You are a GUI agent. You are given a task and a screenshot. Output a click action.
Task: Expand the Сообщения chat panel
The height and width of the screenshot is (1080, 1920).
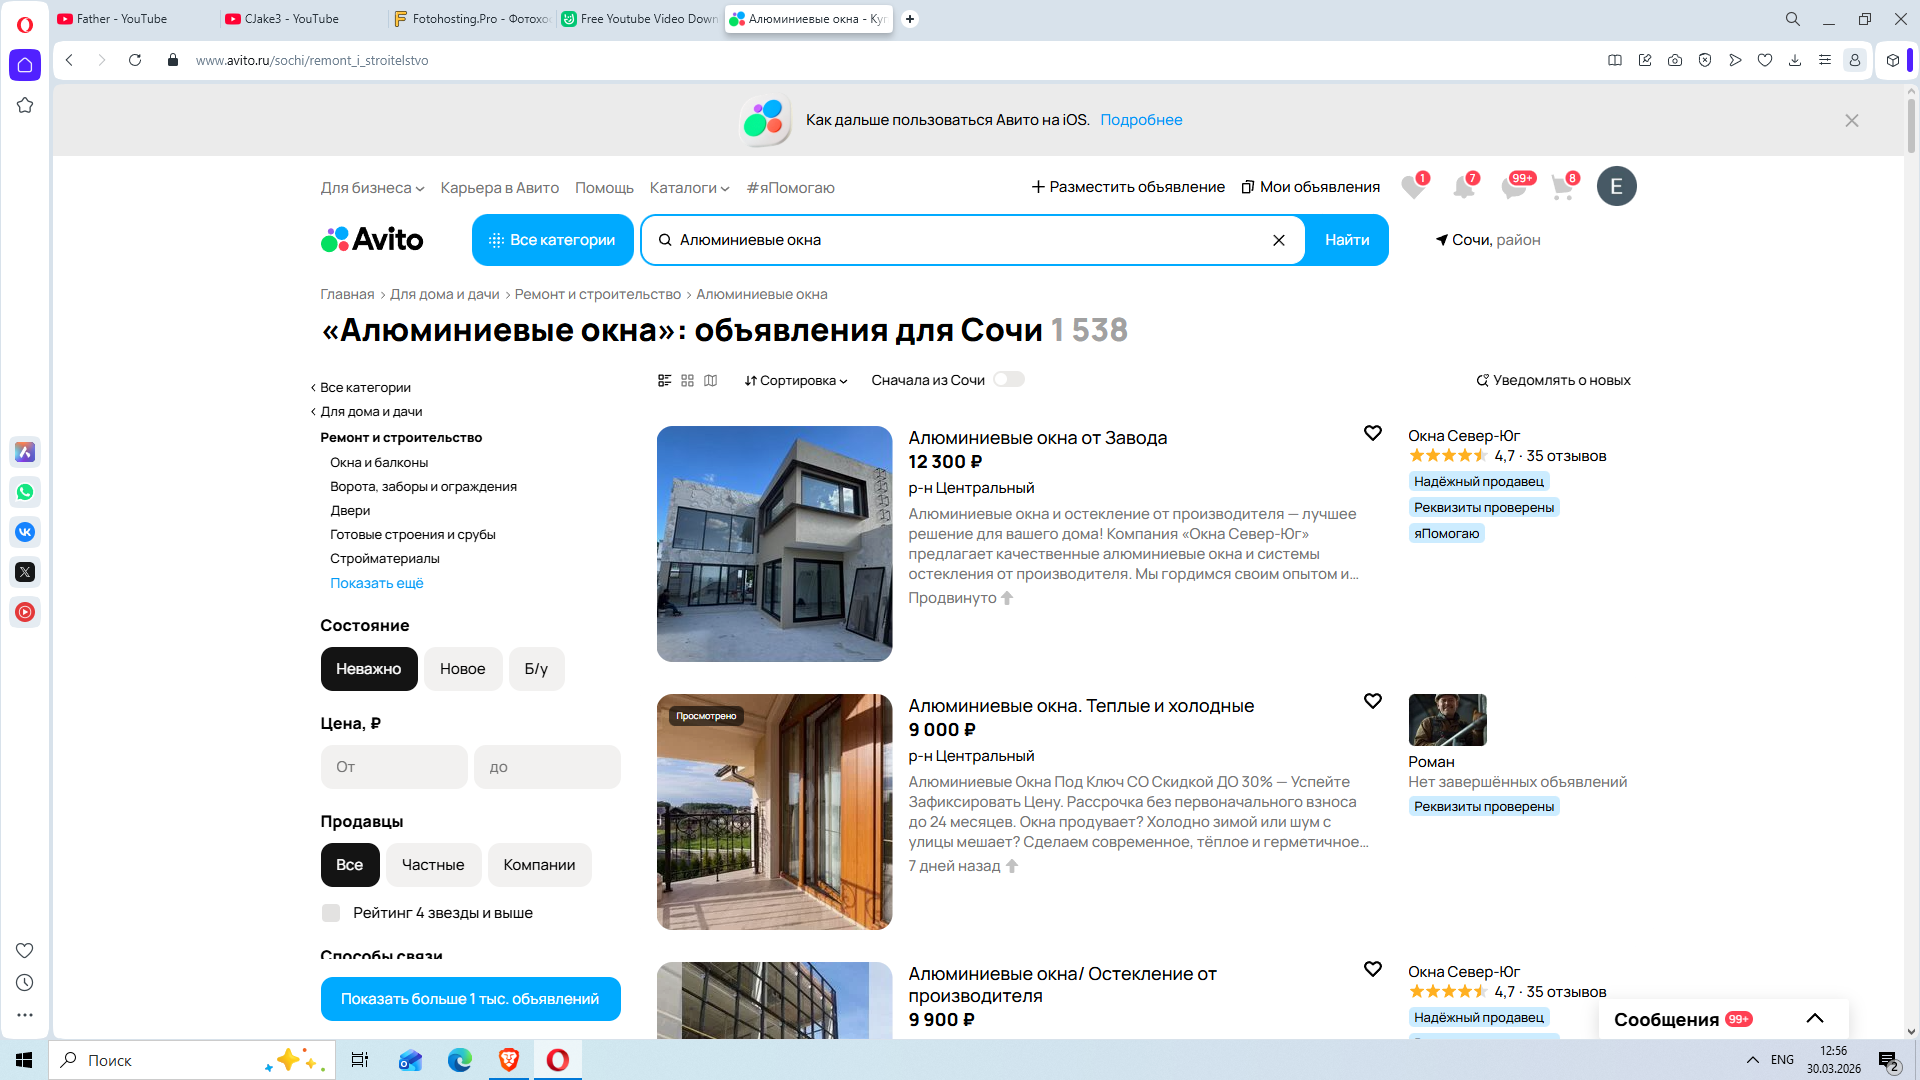point(1814,1019)
